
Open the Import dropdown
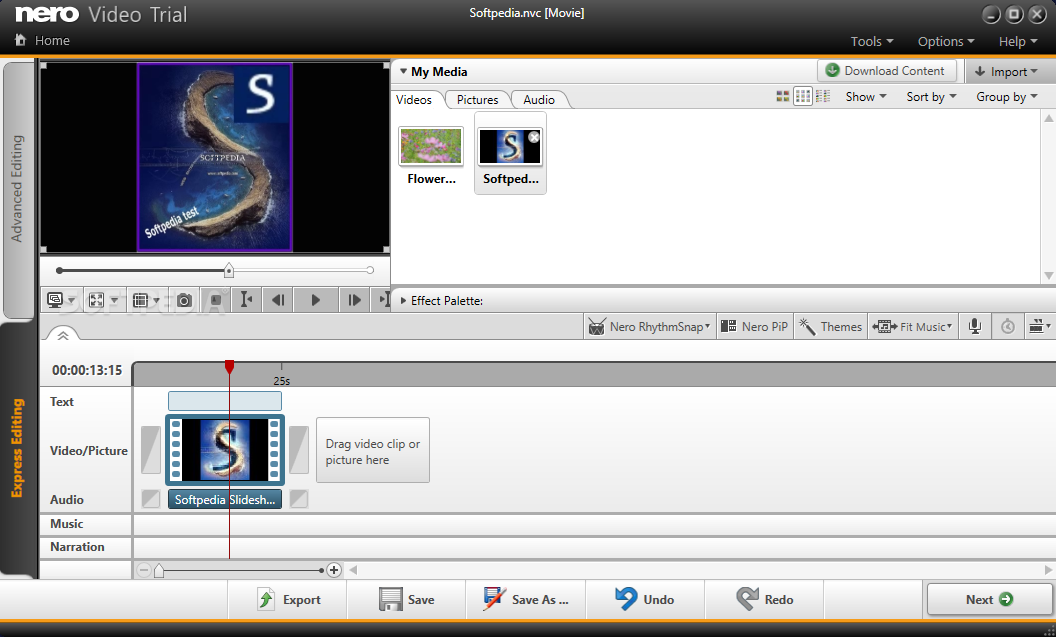[1006, 71]
